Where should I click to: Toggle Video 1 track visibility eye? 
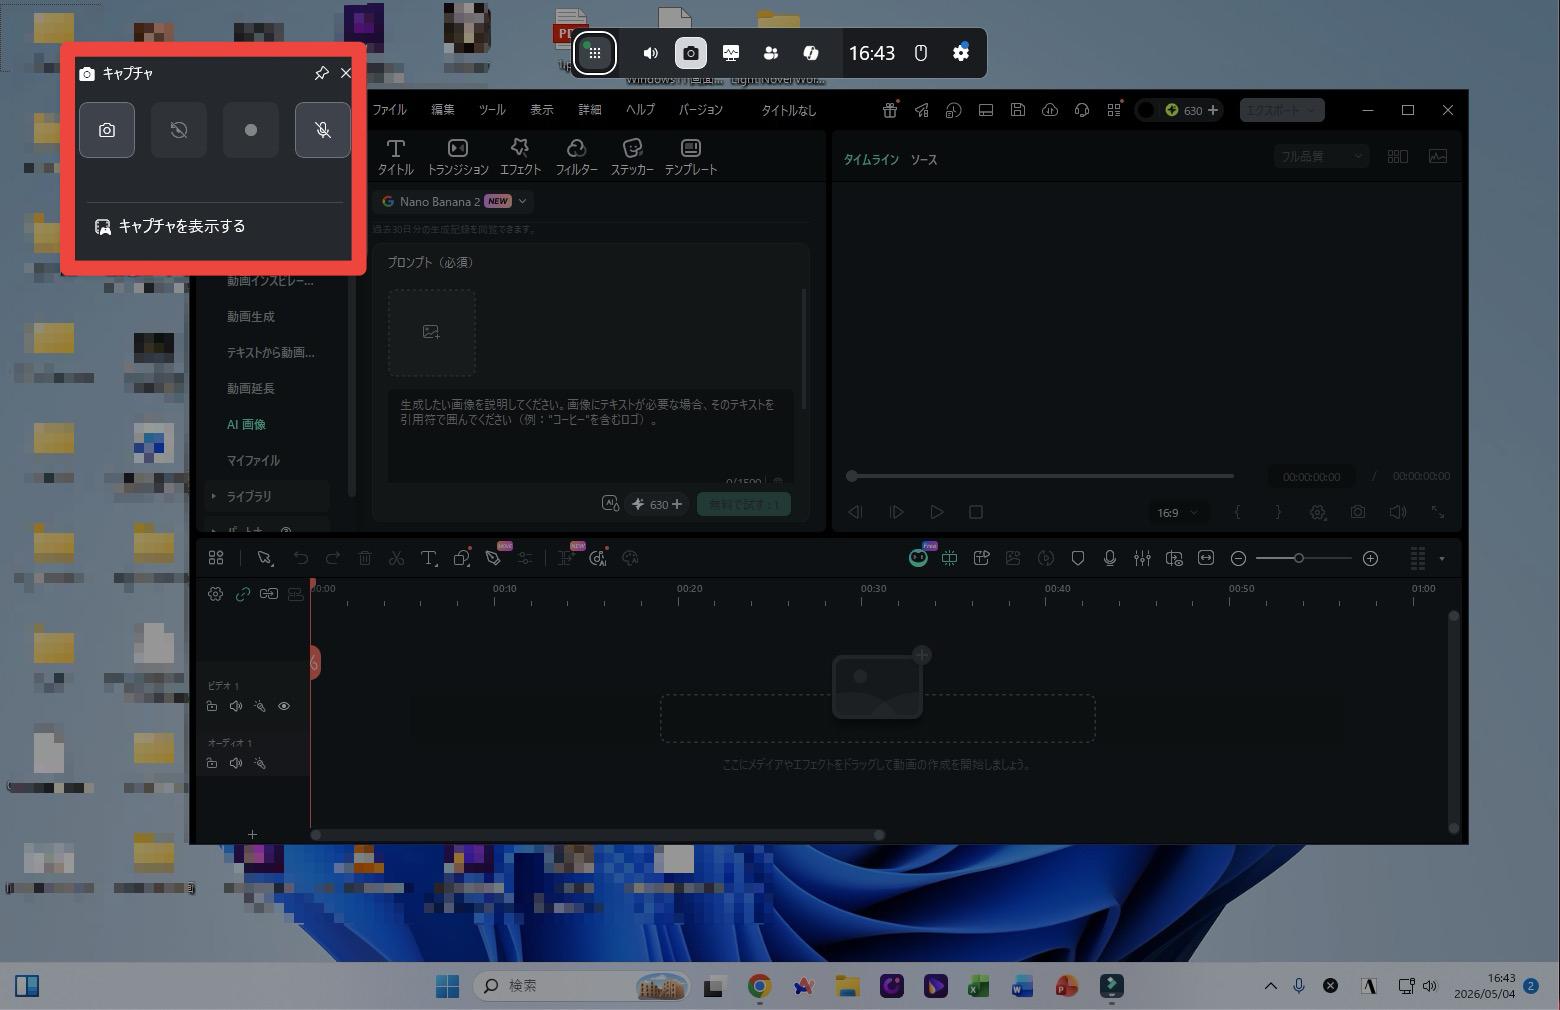[284, 706]
